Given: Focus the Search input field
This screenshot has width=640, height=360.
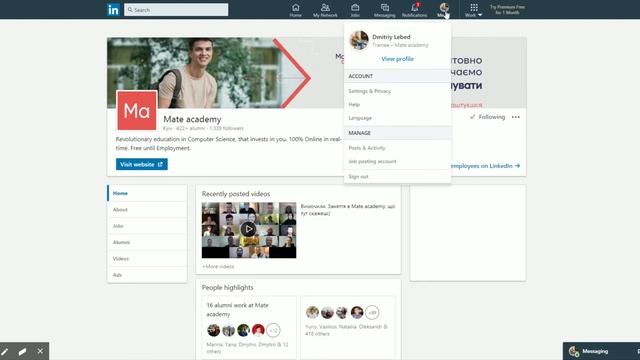Looking at the screenshot, I should coord(176,10).
